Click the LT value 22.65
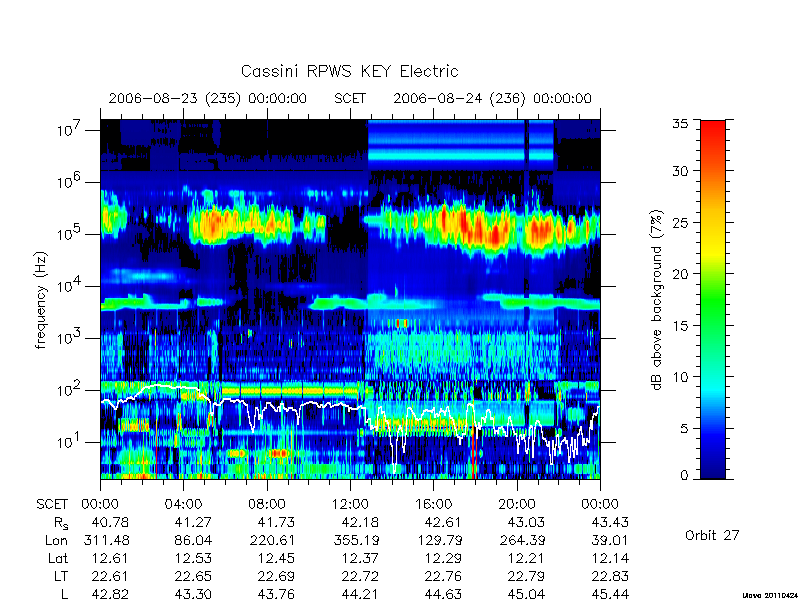Screen dimensions: 800x600 click(x=193, y=577)
